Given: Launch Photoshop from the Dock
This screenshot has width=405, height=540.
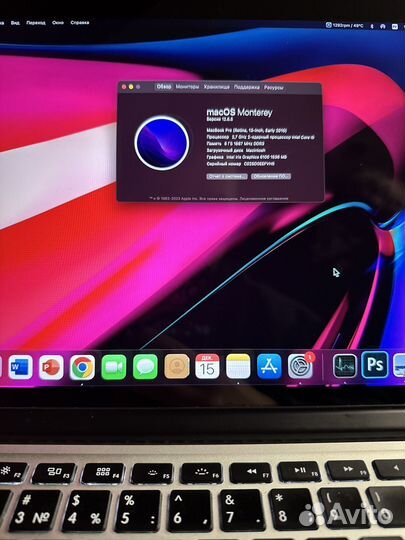Looking at the screenshot, I should pyautogui.click(x=375, y=365).
